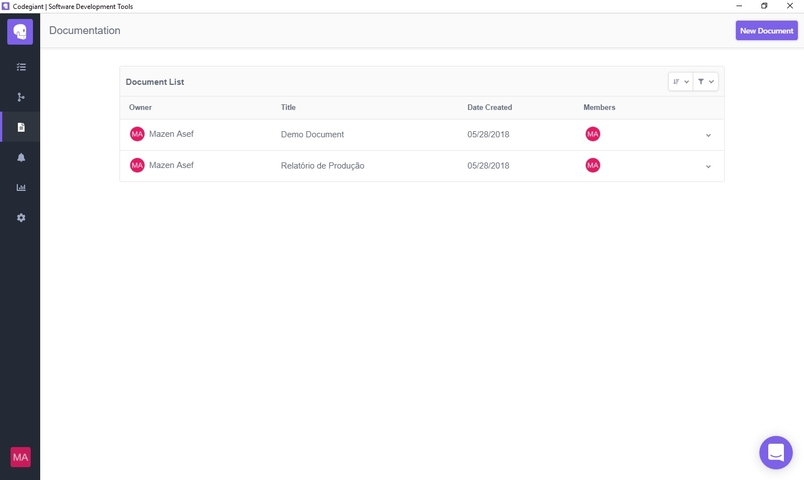This screenshot has width=804, height=480.
Task: Click the Date Created column header
Action: click(490, 107)
